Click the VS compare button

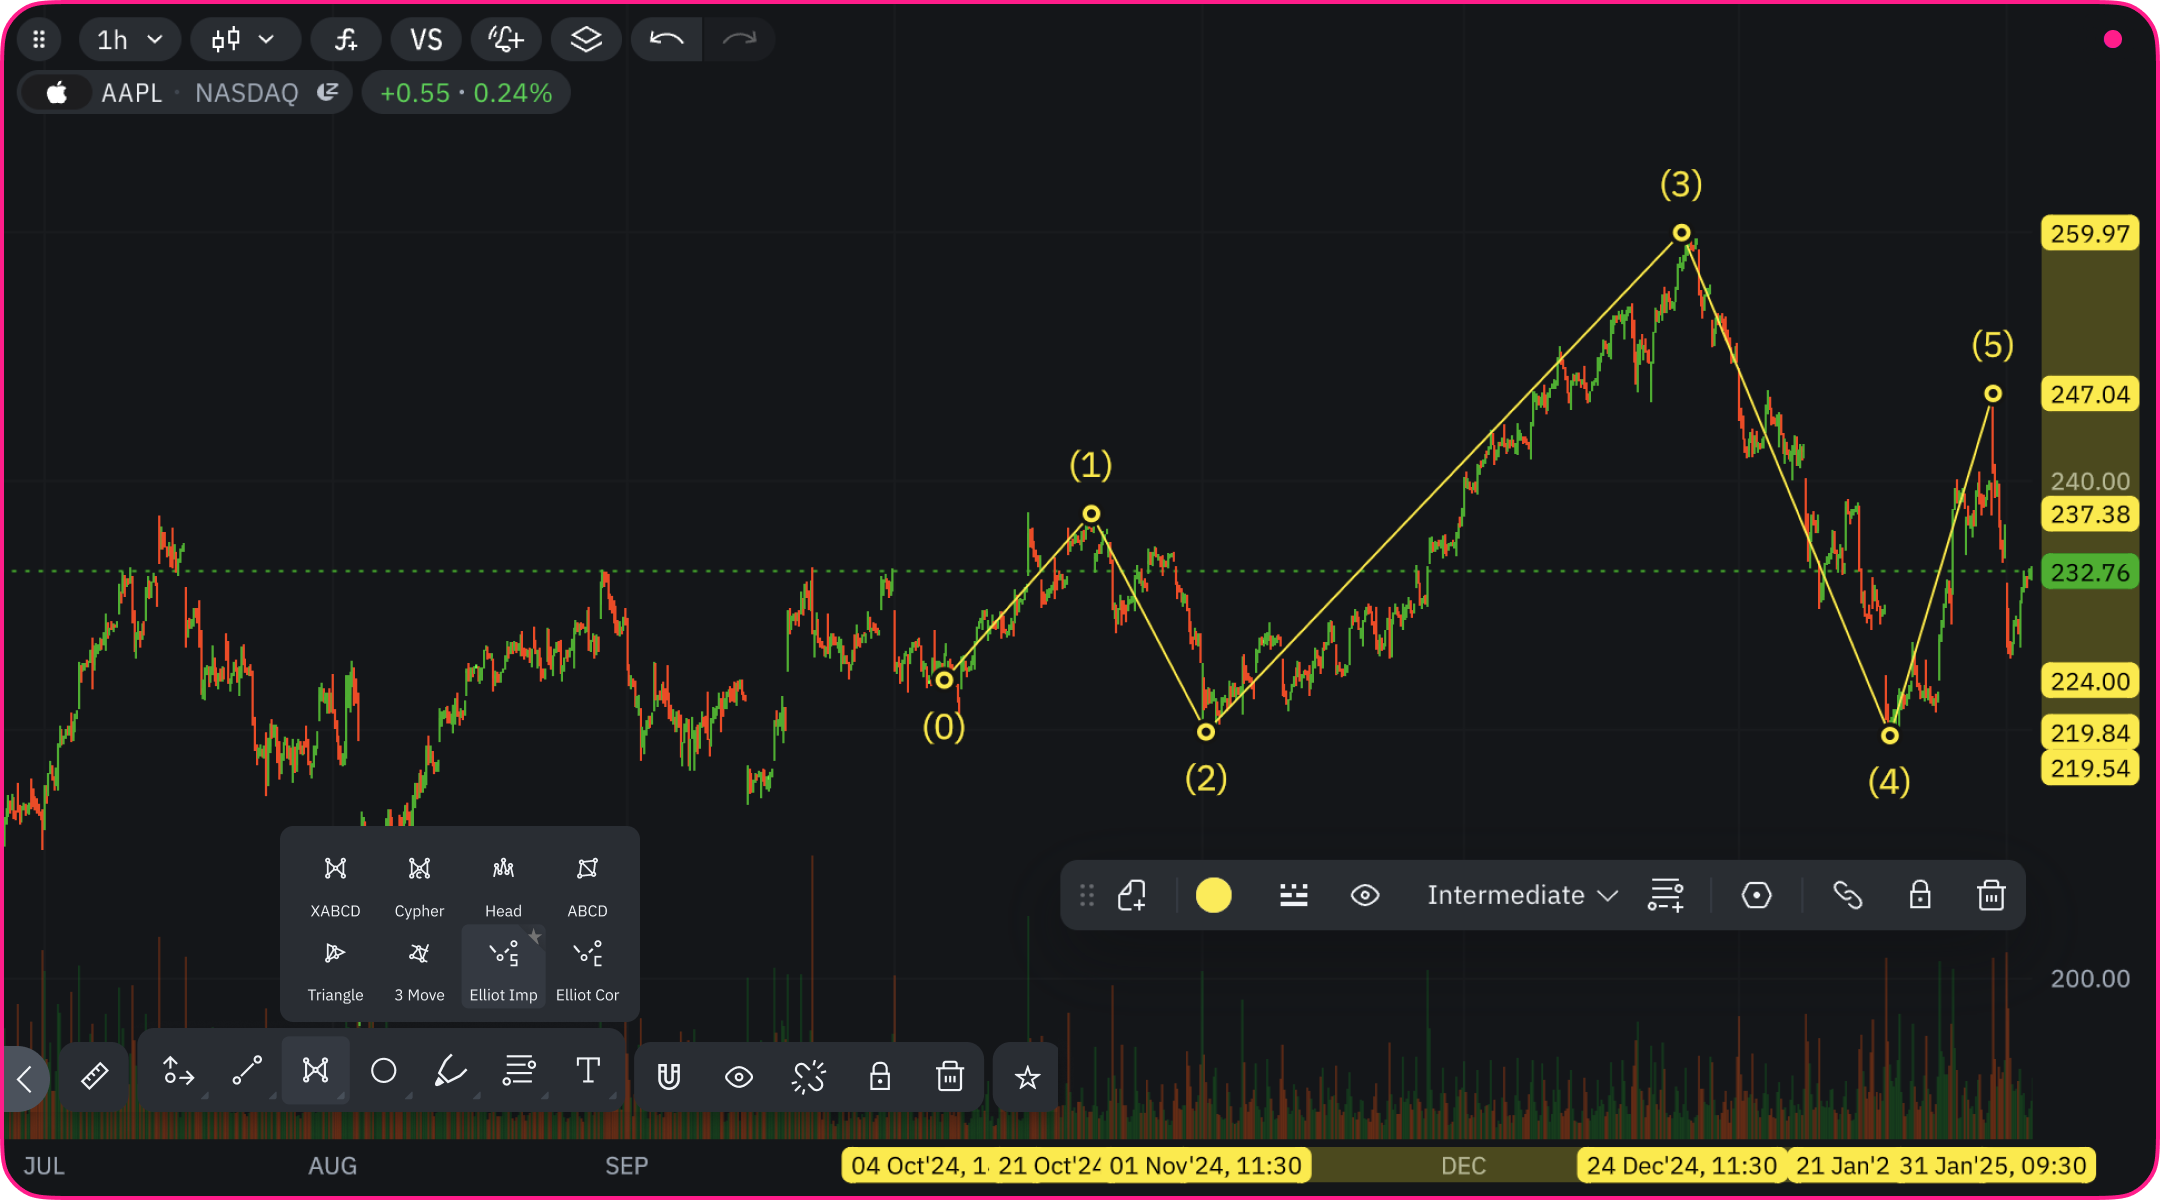[x=426, y=40]
